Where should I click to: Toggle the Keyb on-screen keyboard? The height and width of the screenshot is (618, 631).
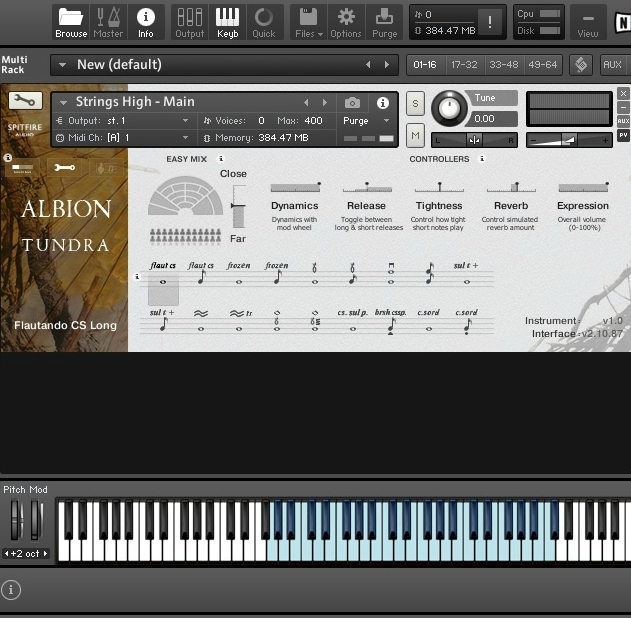point(227,21)
